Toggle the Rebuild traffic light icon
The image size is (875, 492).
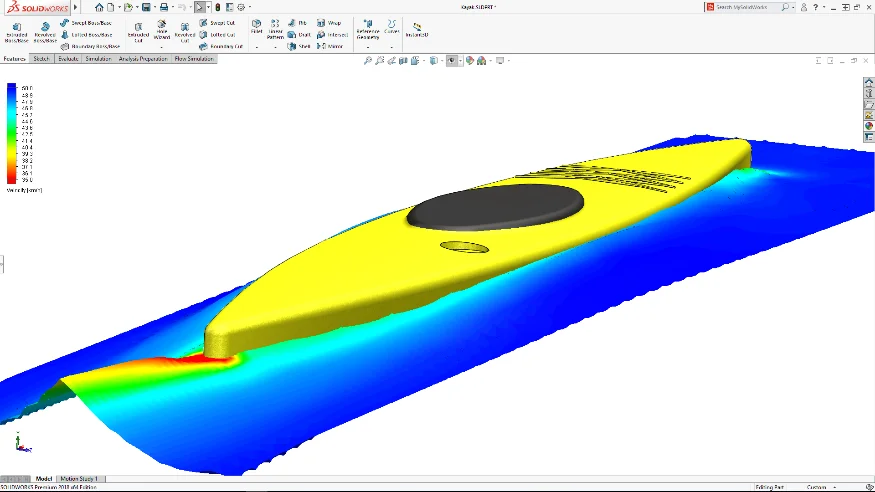pyautogui.click(x=217, y=7)
